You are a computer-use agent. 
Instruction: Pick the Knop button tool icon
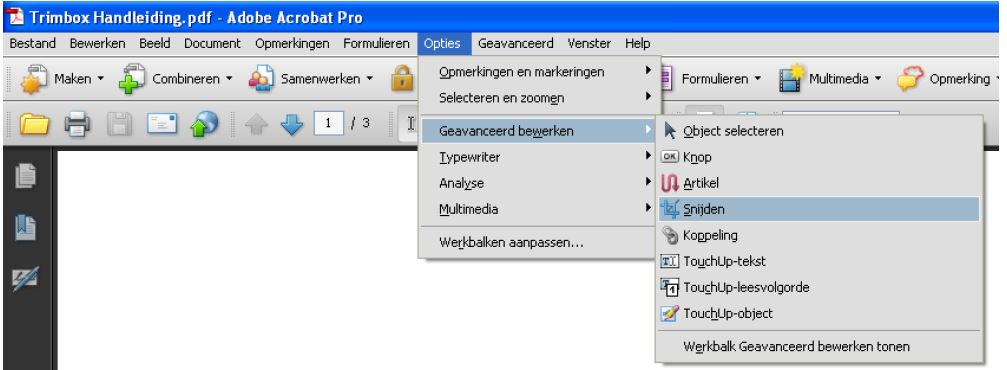[x=670, y=157]
